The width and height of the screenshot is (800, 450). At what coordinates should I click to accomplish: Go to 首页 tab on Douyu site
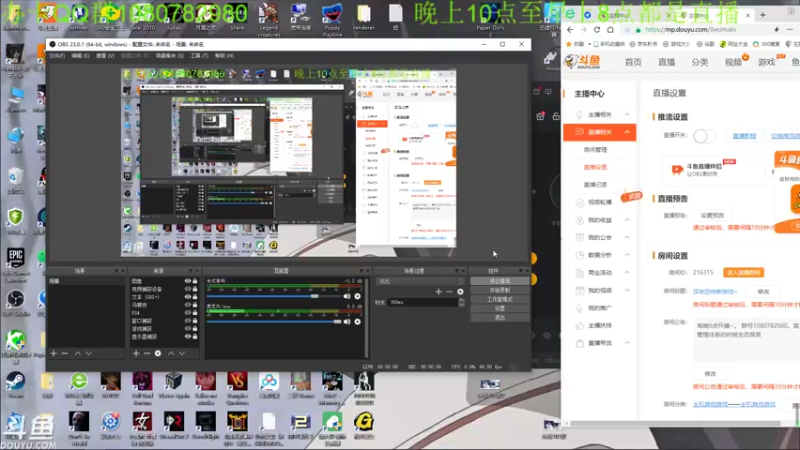(x=633, y=62)
